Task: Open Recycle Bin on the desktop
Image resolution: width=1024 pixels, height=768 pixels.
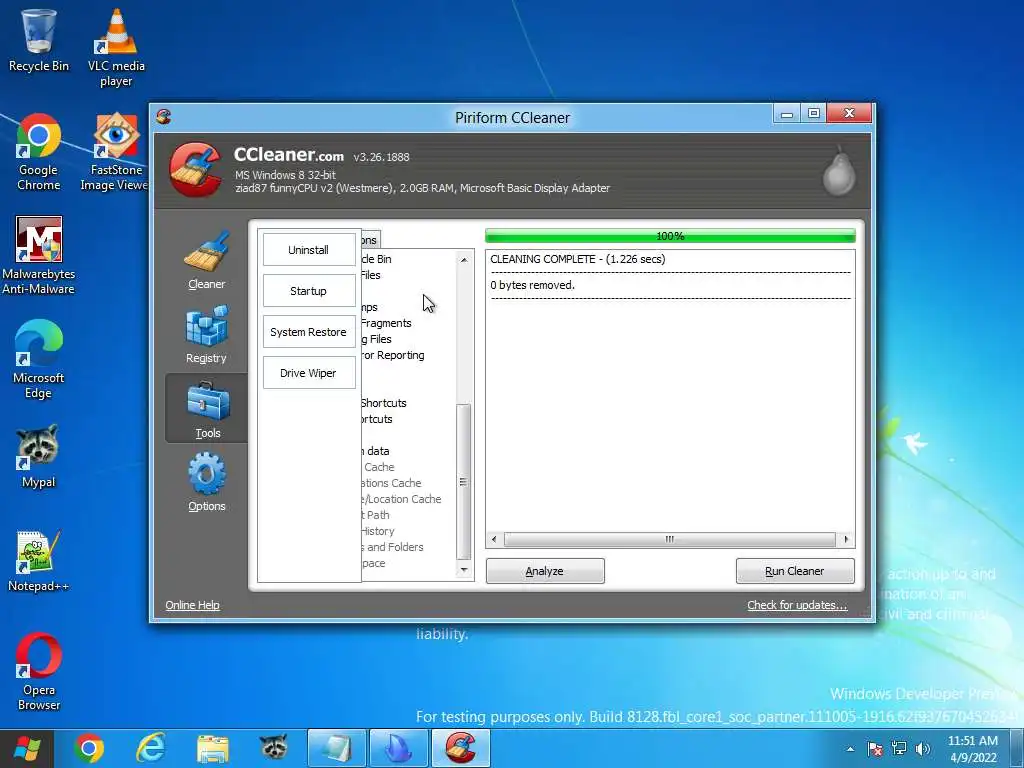Action: click(x=39, y=40)
